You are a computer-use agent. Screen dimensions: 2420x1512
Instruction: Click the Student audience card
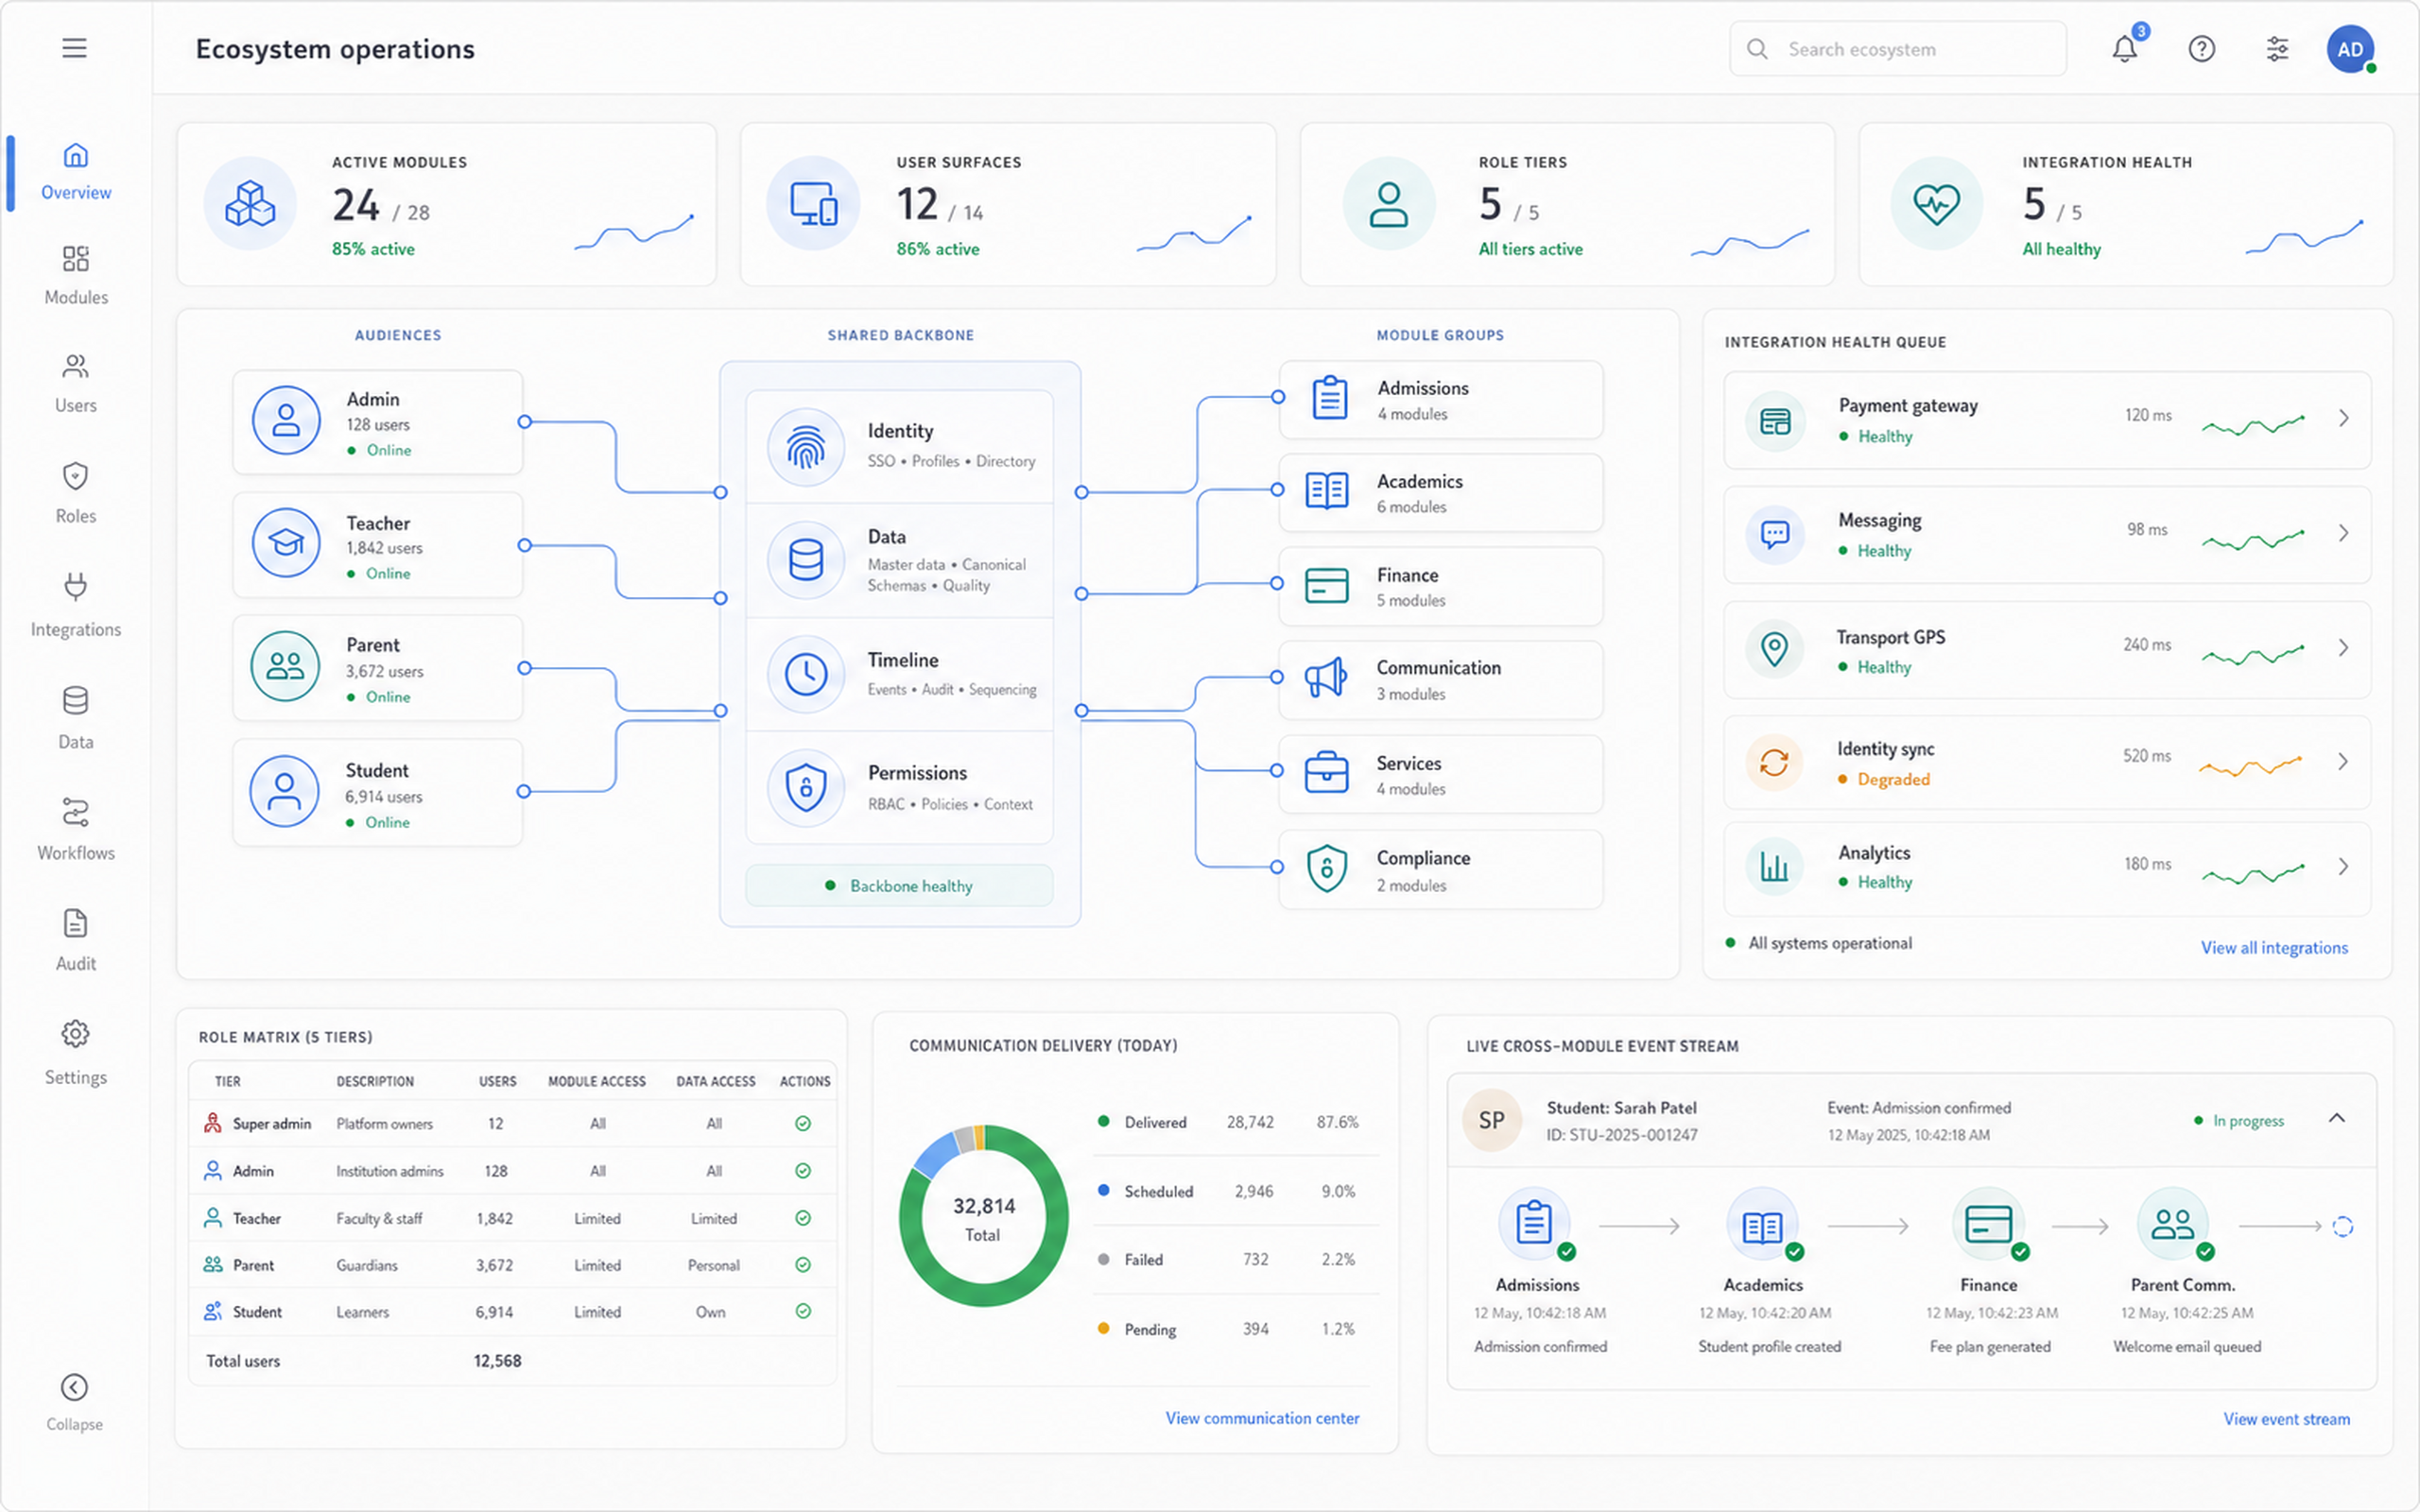coord(378,792)
